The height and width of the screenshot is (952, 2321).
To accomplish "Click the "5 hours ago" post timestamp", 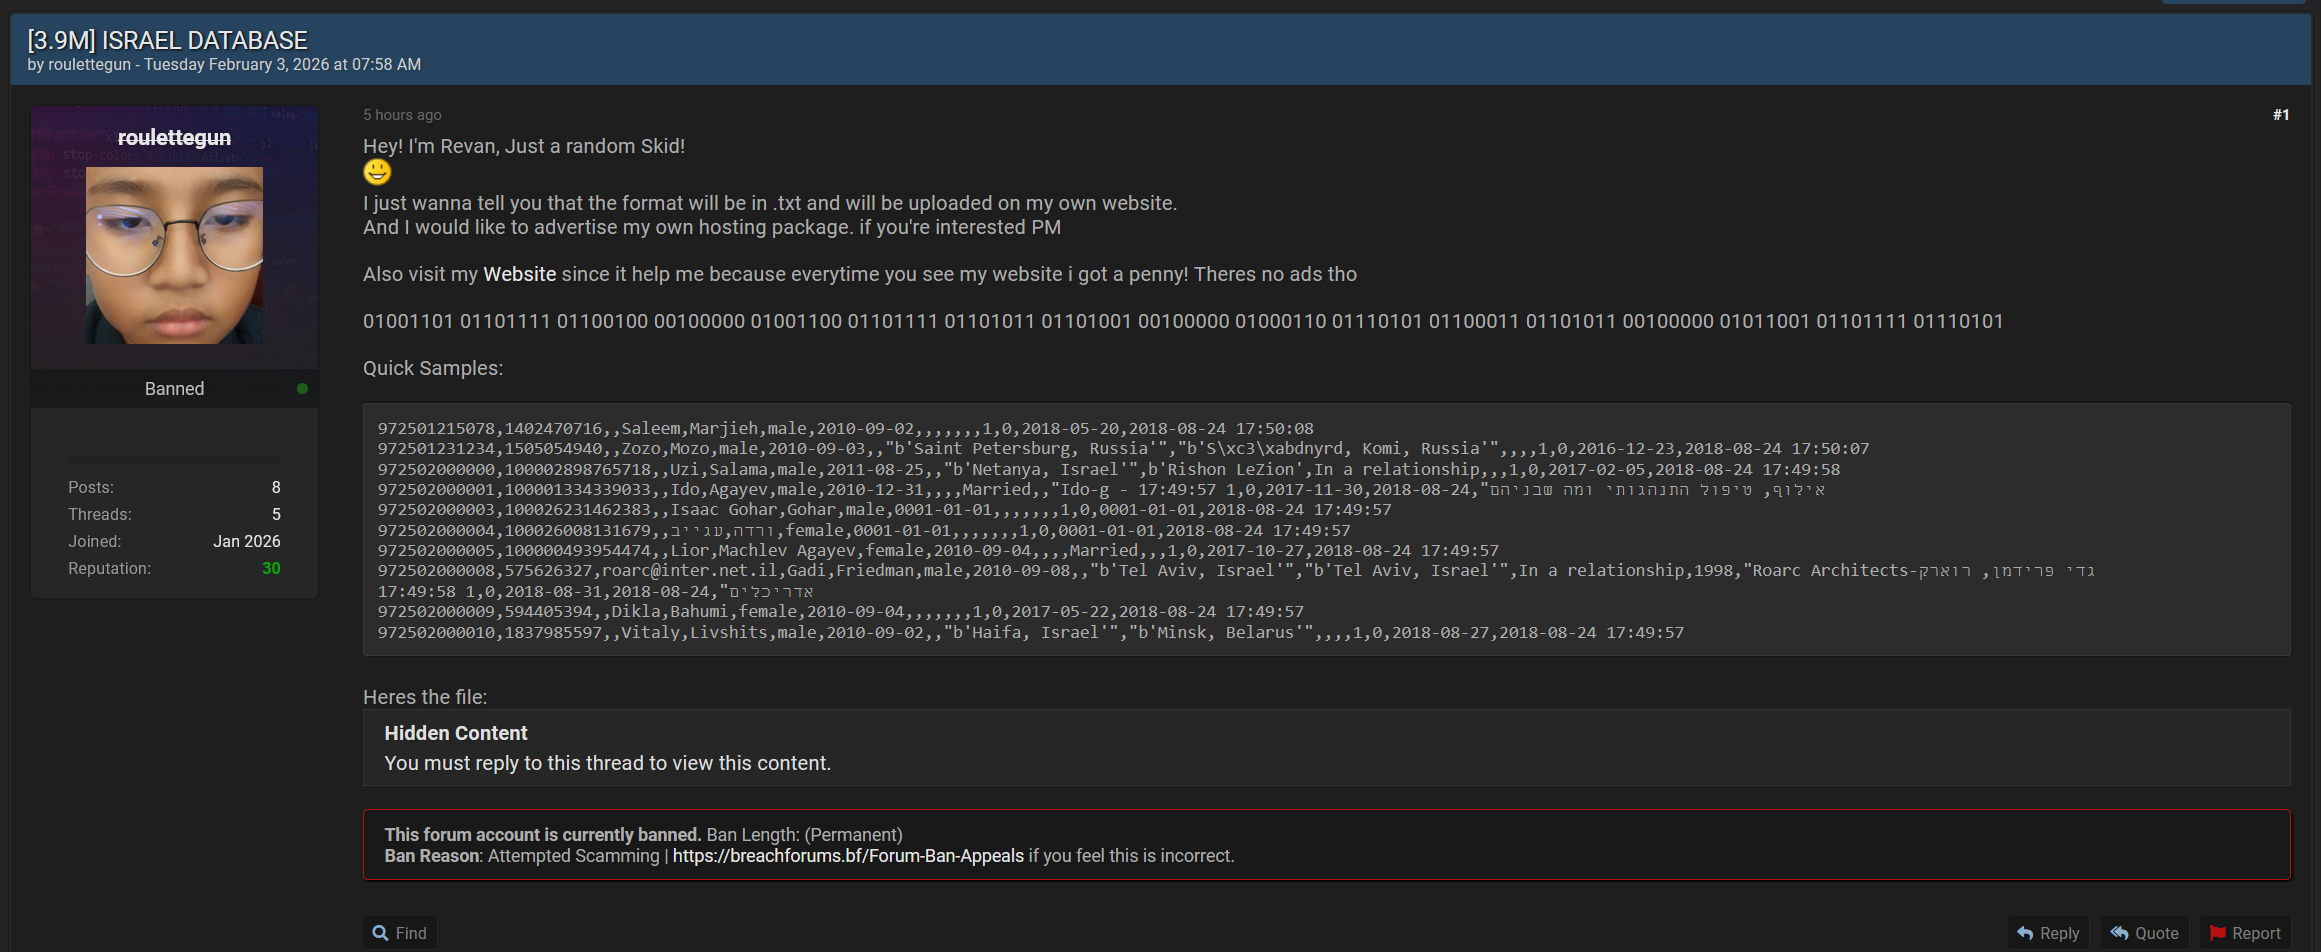I will tap(402, 115).
